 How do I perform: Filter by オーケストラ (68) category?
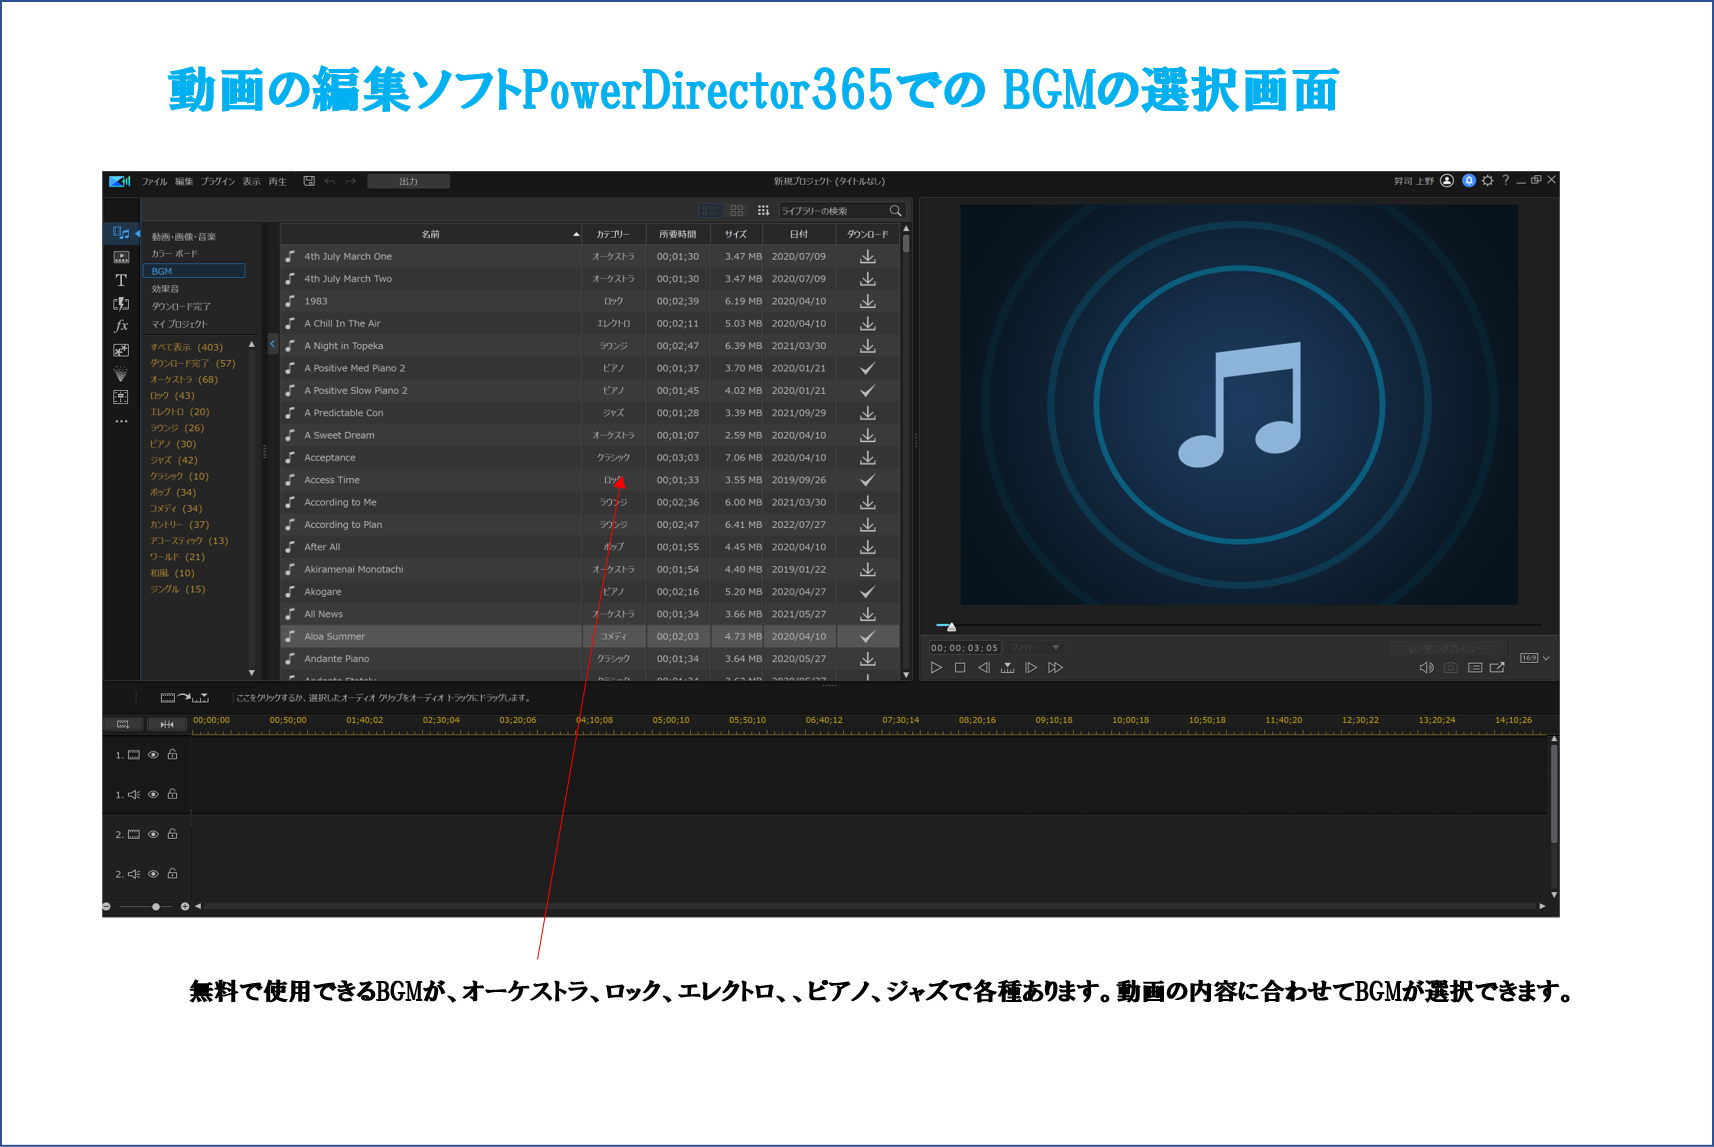pyautogui.click(x=184, y=380)
